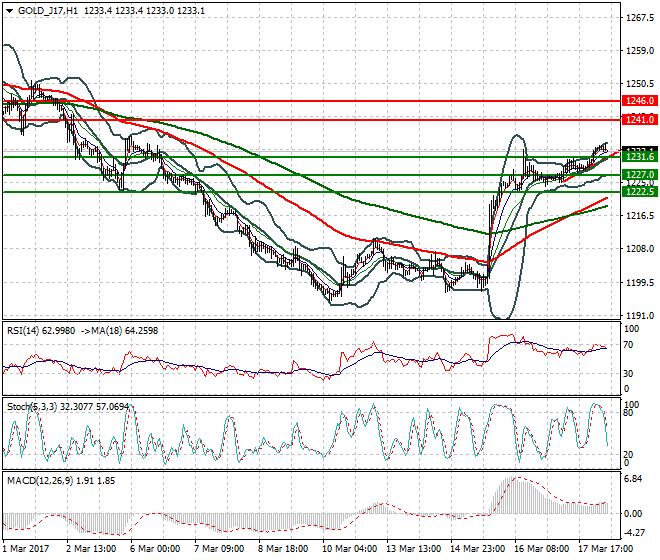Click the Stochastic scale level 20
Screen dimensions: 660x560
(x=628, y=455)
